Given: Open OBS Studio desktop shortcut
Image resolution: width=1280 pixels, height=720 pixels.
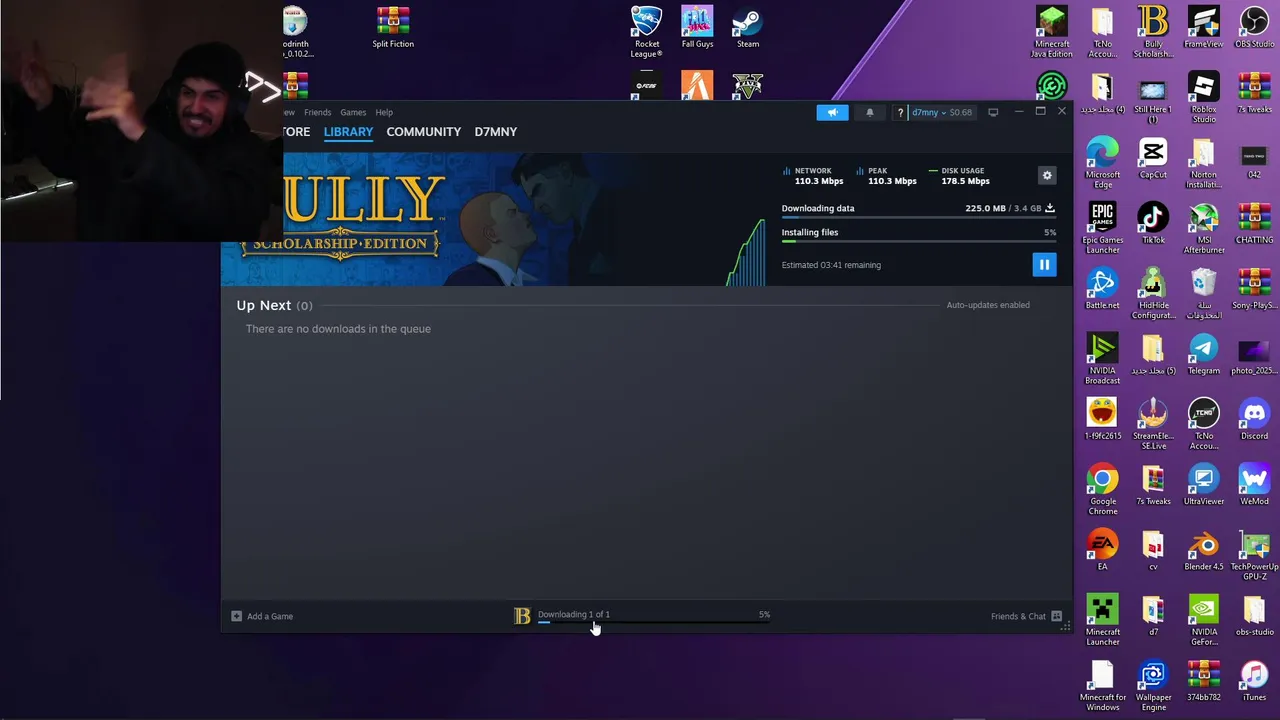Looking at the screenshot, I should point(1254,27).
